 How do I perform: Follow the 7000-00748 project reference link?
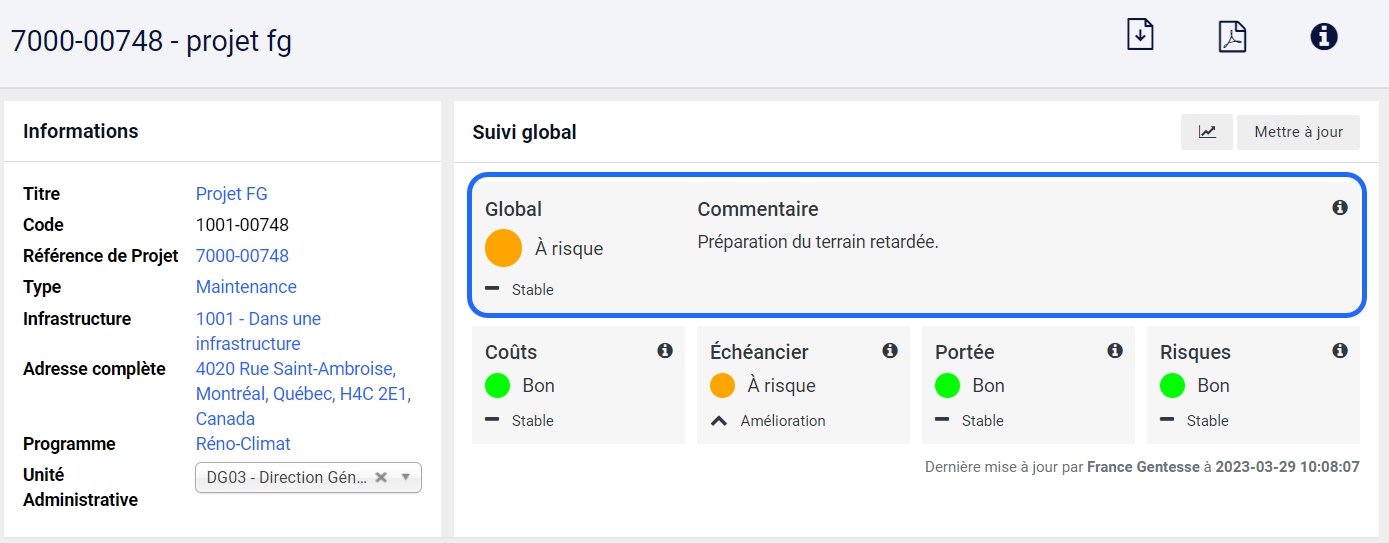[242, 256]
